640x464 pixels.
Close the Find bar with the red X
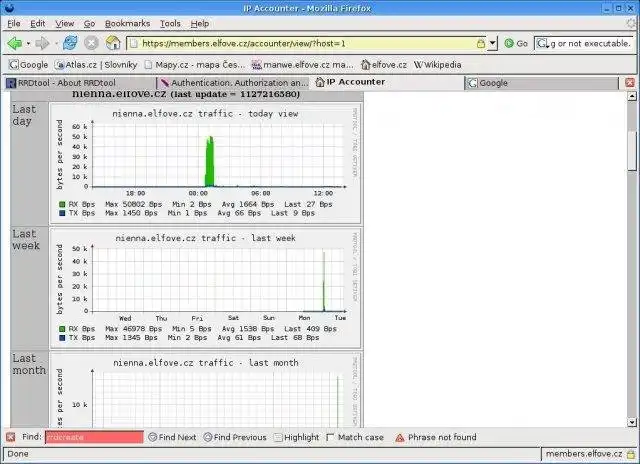tap(11, 437)
